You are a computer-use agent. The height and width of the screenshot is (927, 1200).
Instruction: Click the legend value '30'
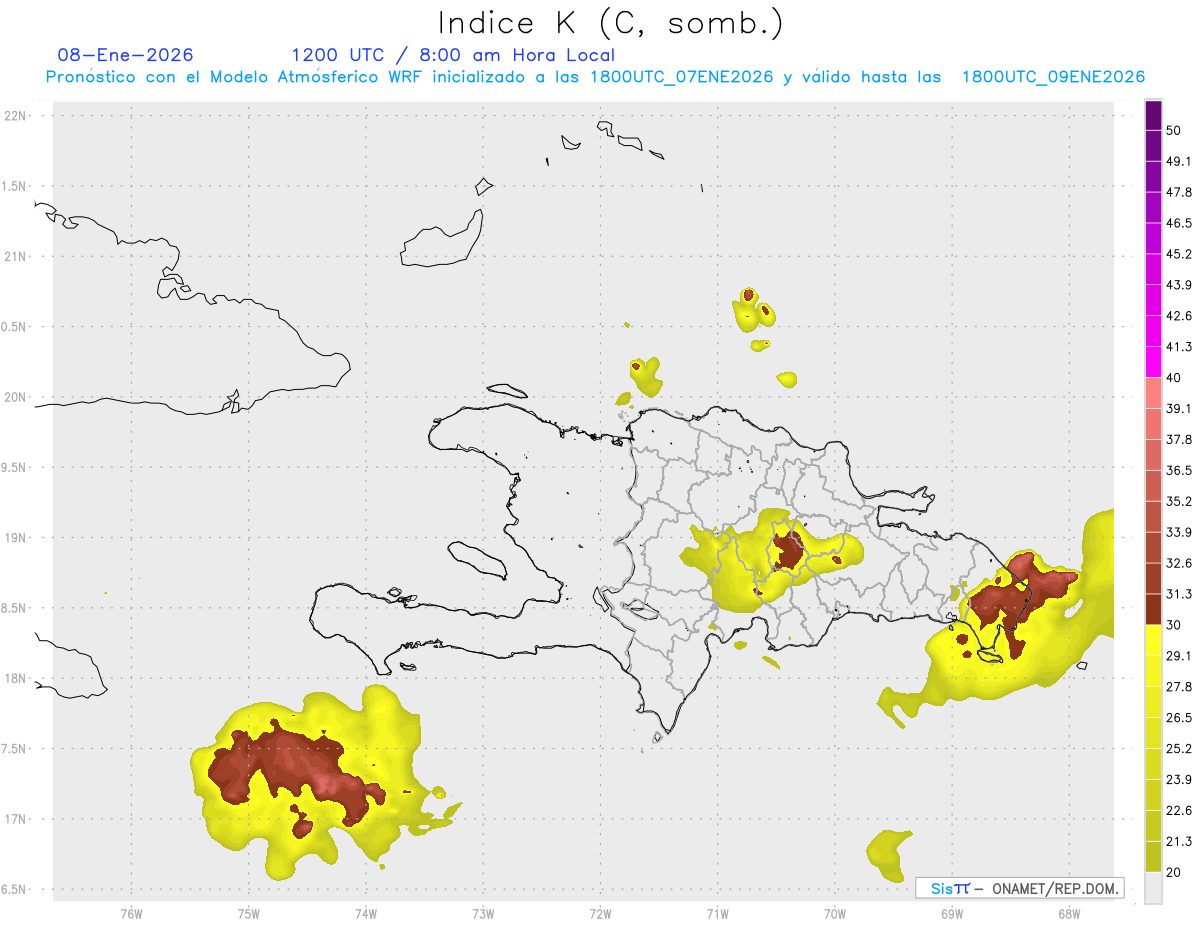[x=1174, y=625]
